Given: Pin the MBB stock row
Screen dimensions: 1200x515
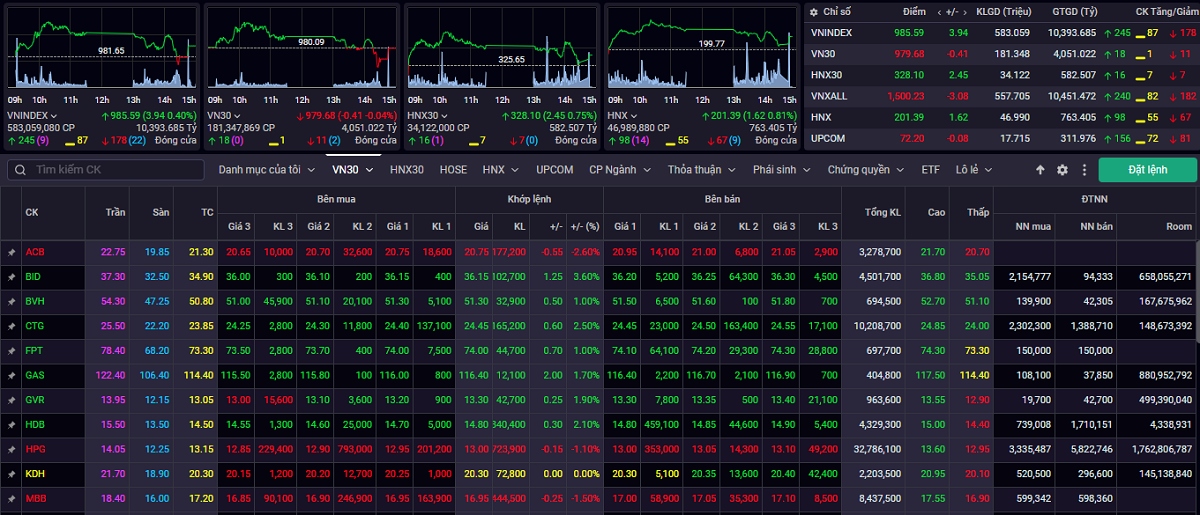Looking at the screenshot, I should (11, 498).
